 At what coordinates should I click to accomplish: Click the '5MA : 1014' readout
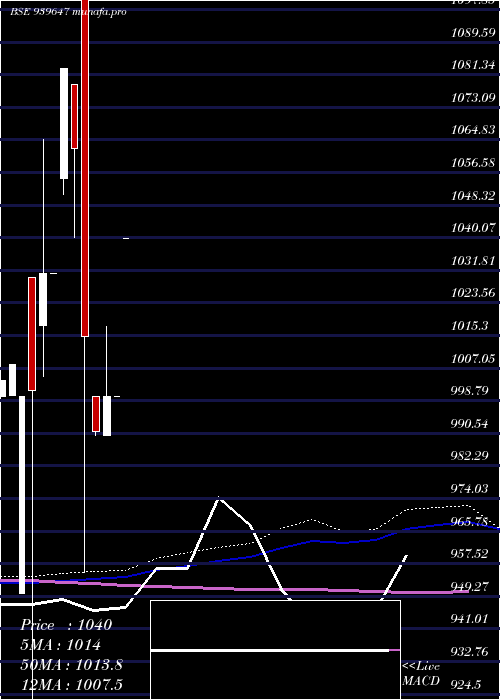(60, 645)
